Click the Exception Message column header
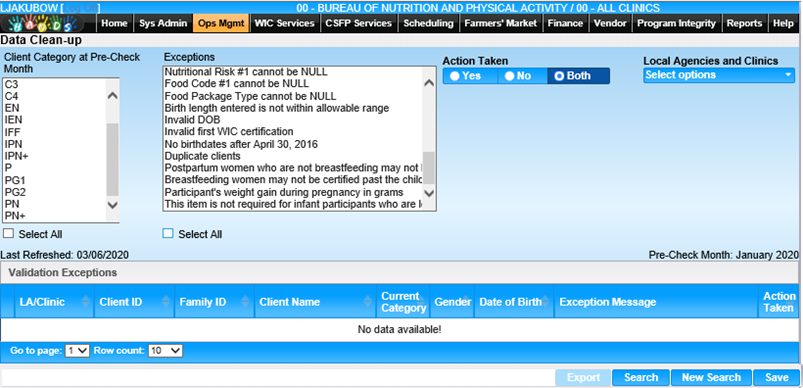This screenshot has width=803, height=388. 656,302
